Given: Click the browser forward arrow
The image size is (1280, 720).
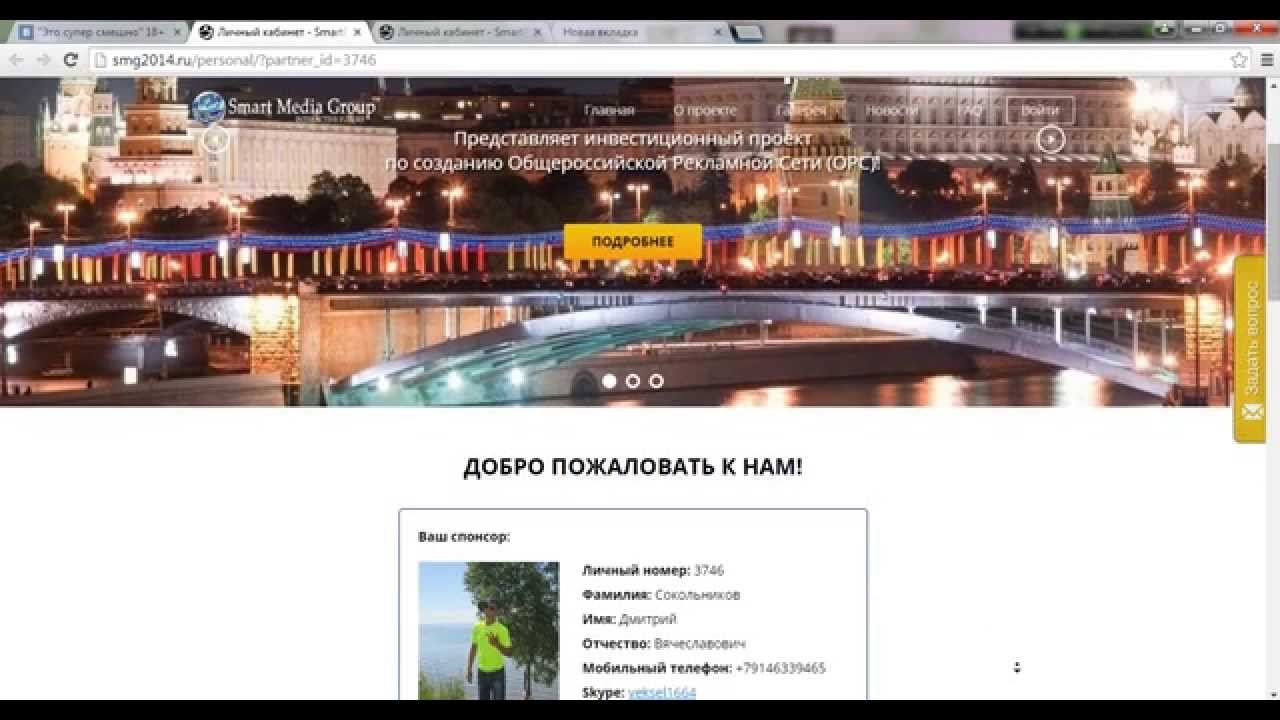Looking at the screenshot, I should tap(43, 60).
